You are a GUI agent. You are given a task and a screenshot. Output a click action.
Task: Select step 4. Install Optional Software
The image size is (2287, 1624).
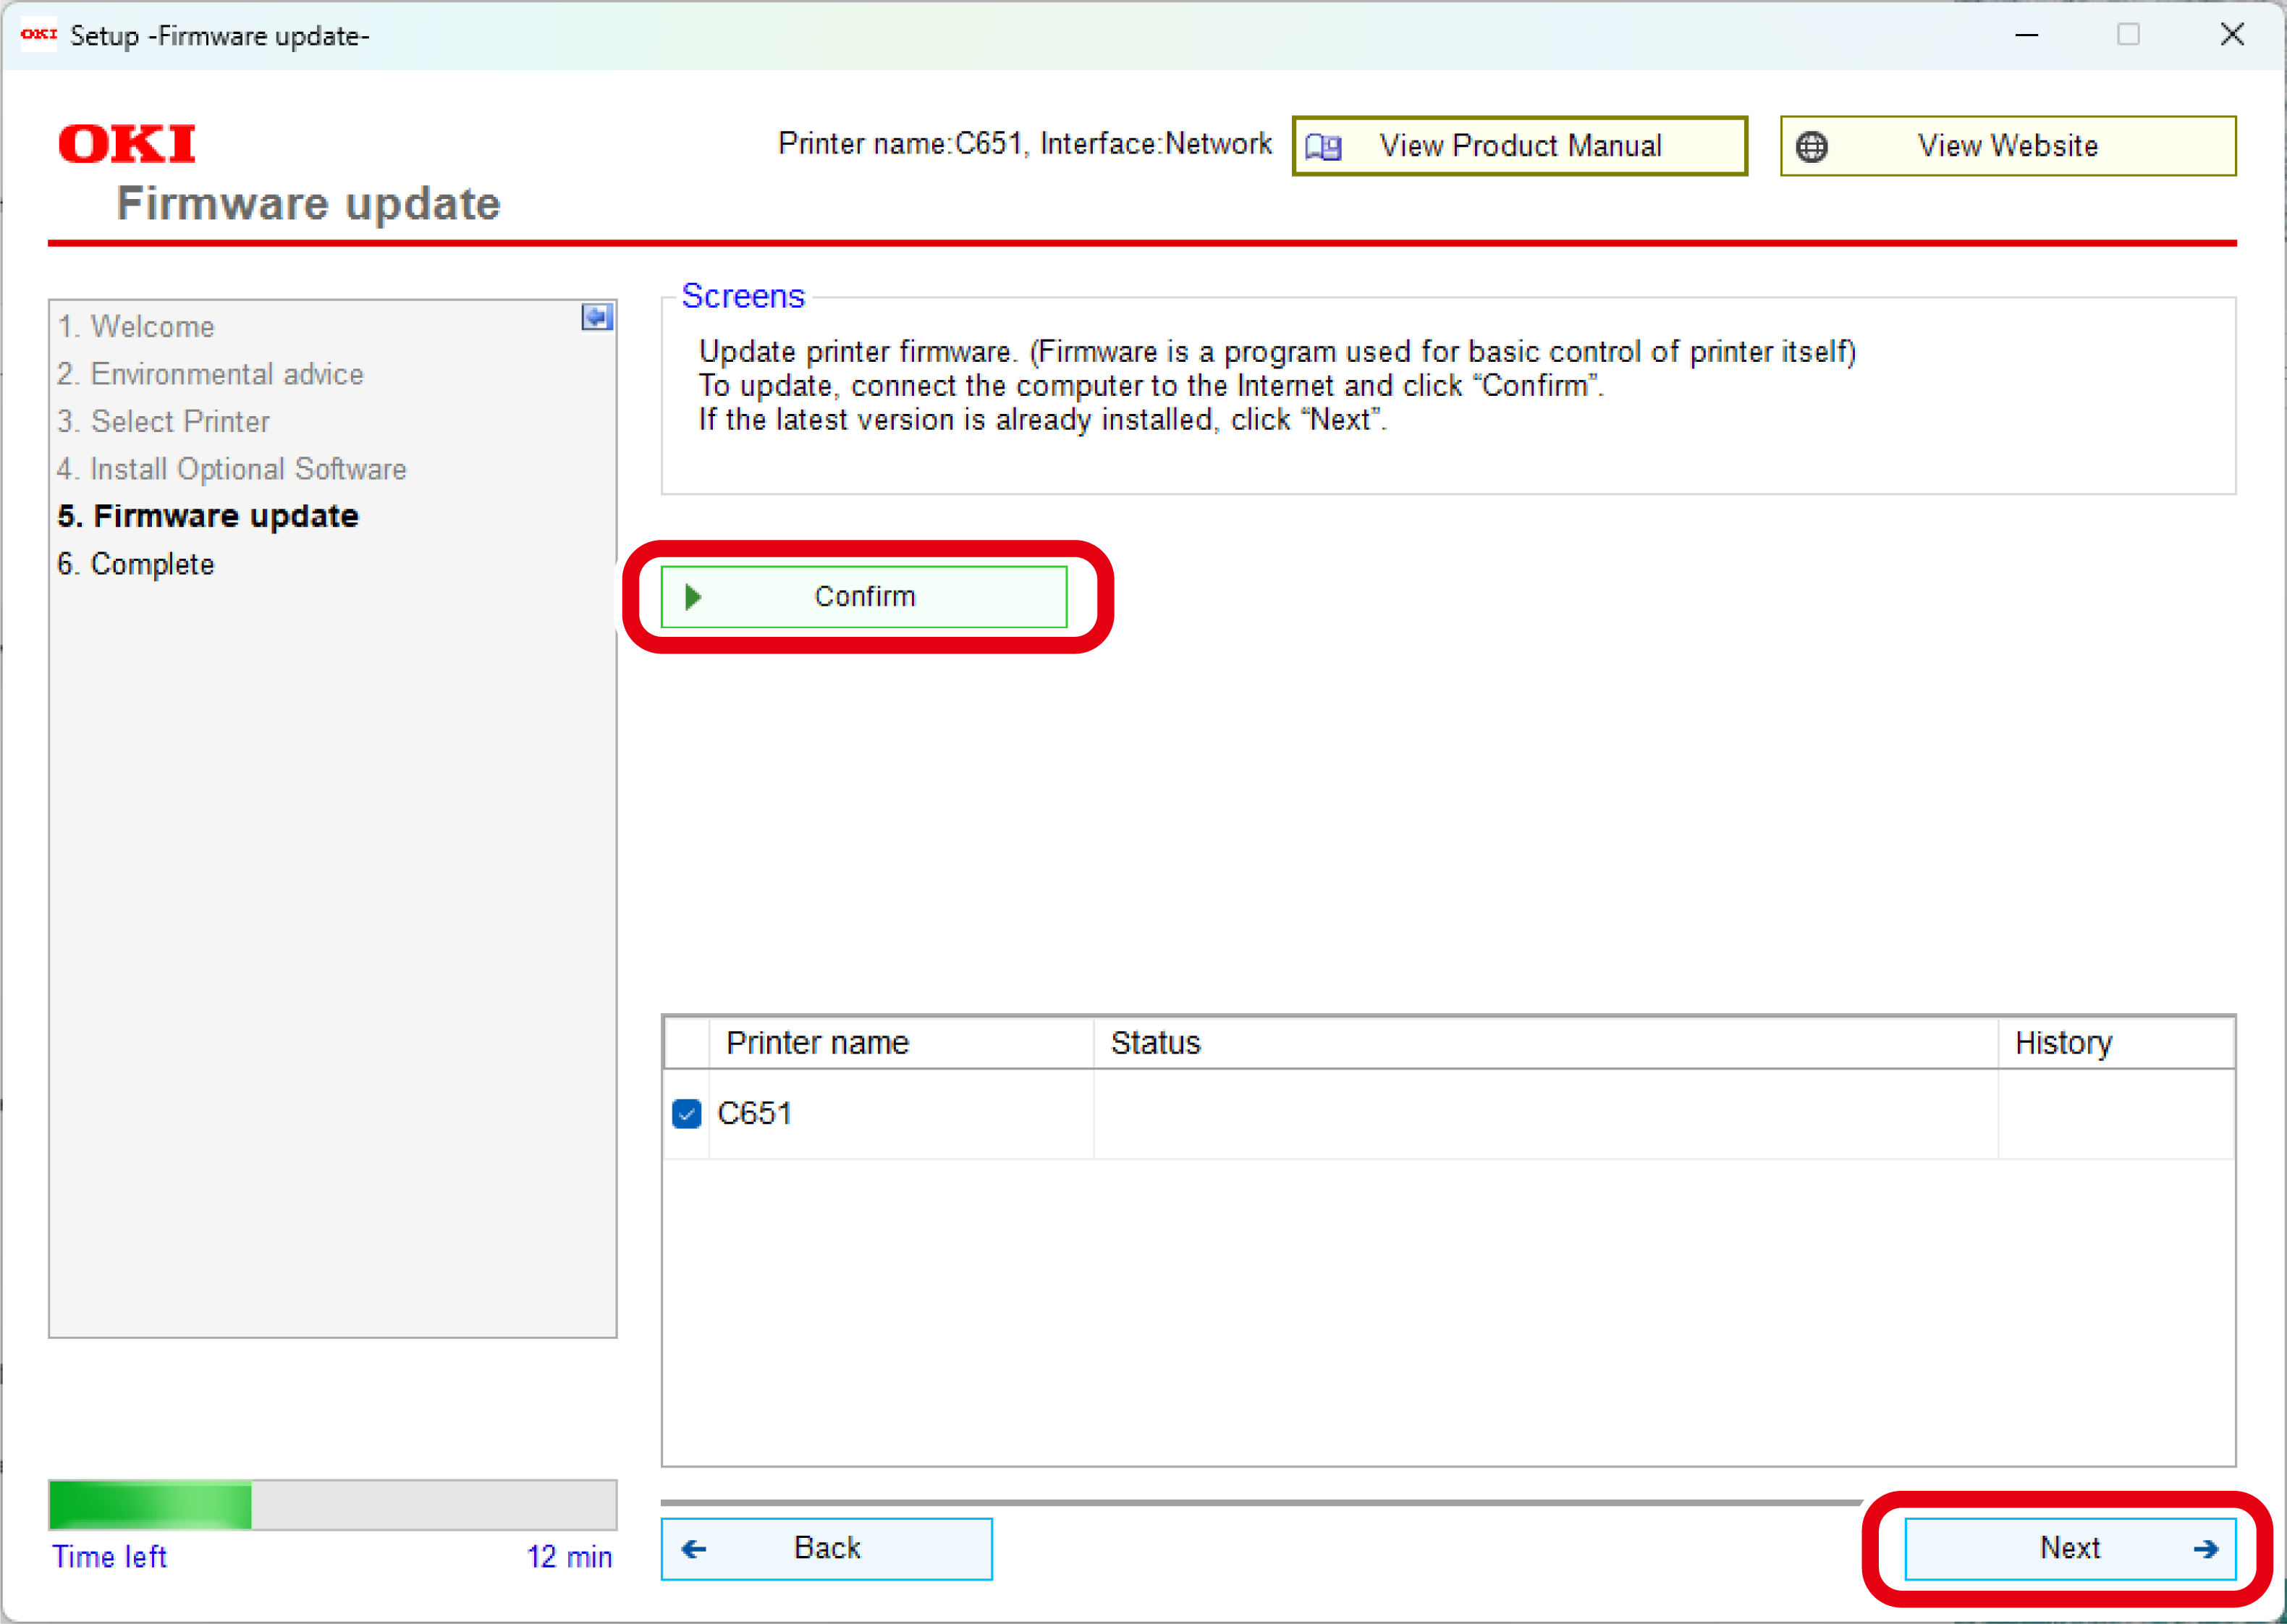tap(232, 469)
